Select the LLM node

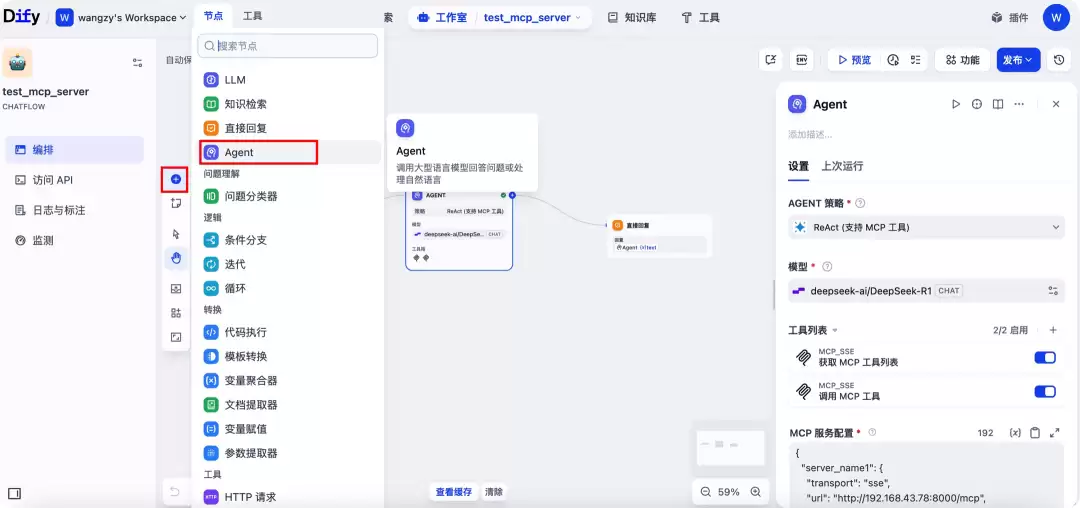click(290, 80)
